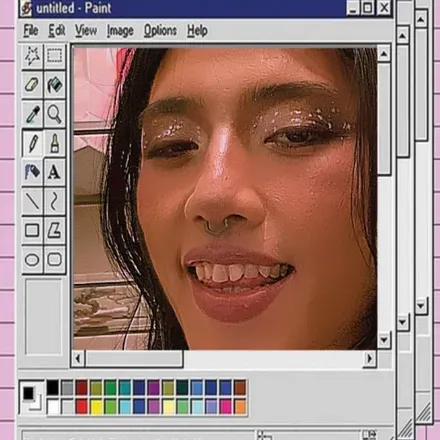Click the horizontal scrollbar right arrow
Viewport: 440px width, 440px height.
[369, 359]
